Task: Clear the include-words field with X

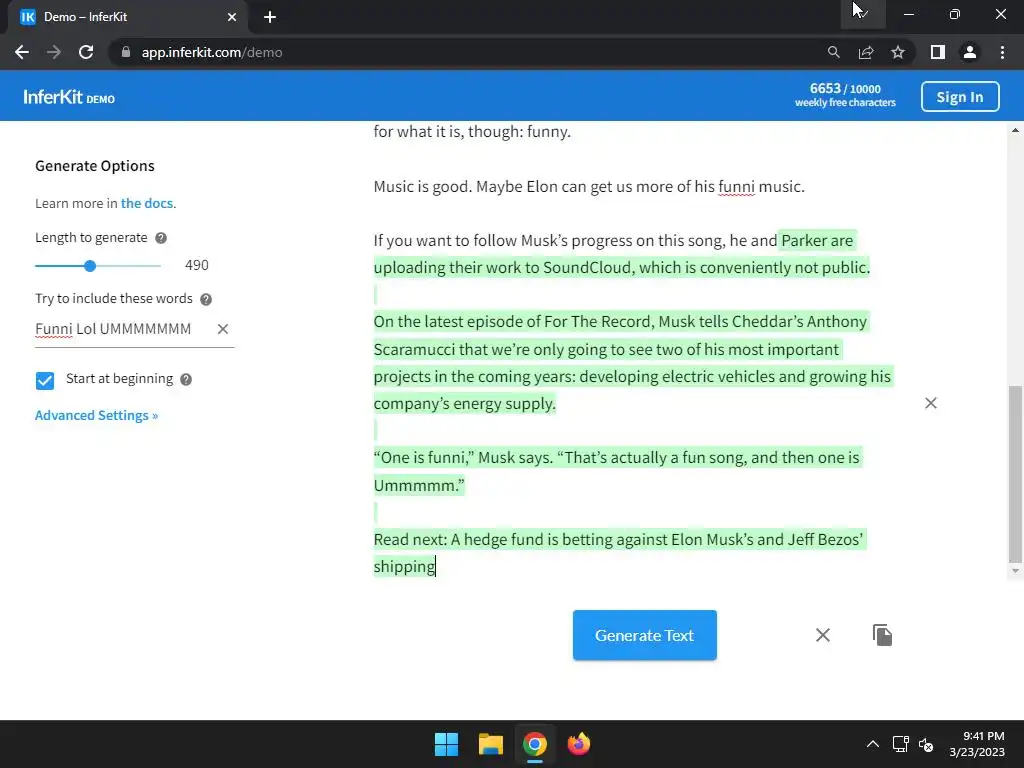Action: (x=223, y=329)
